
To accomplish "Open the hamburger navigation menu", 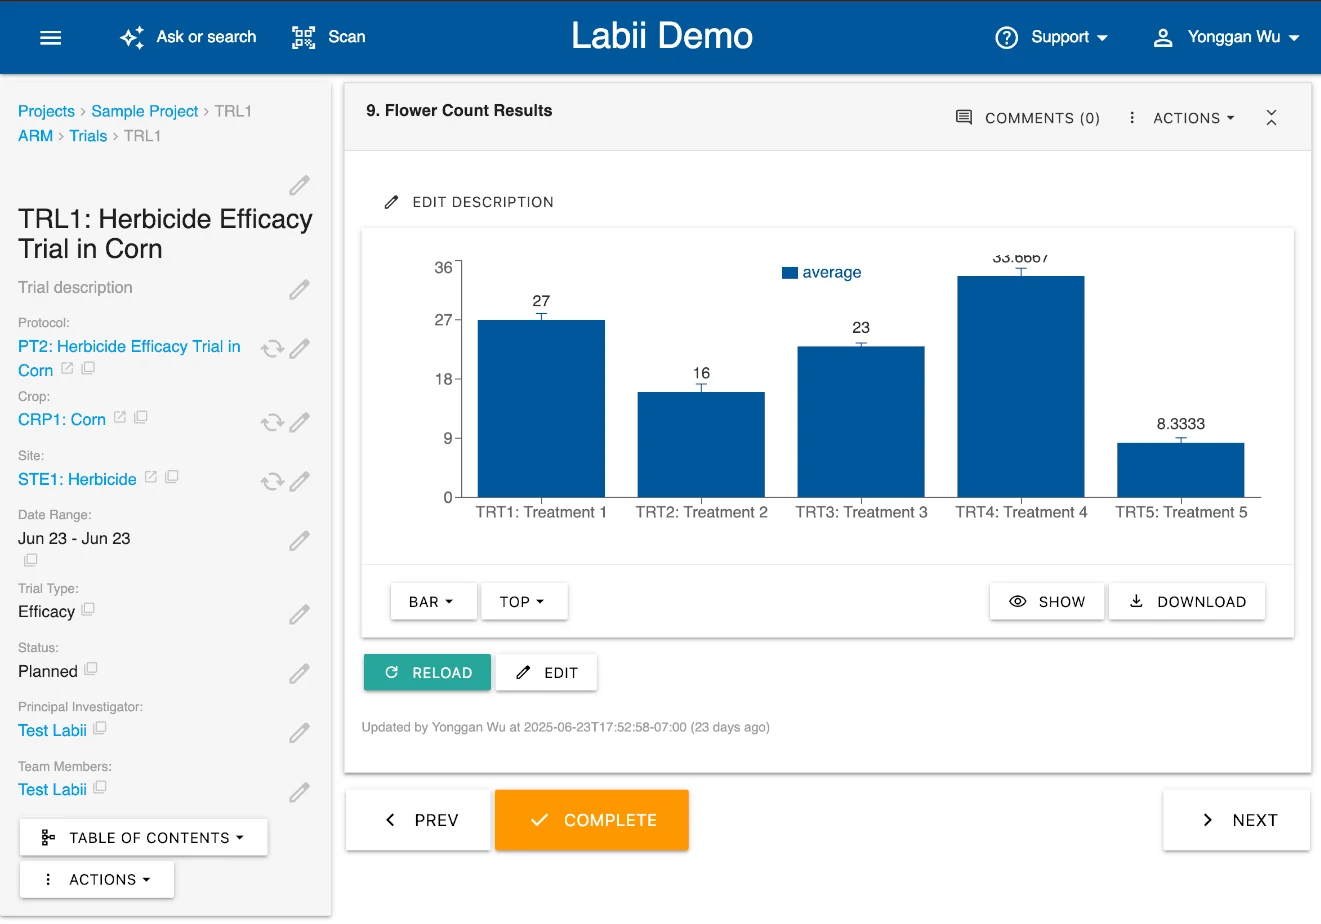I will point(50,37).
